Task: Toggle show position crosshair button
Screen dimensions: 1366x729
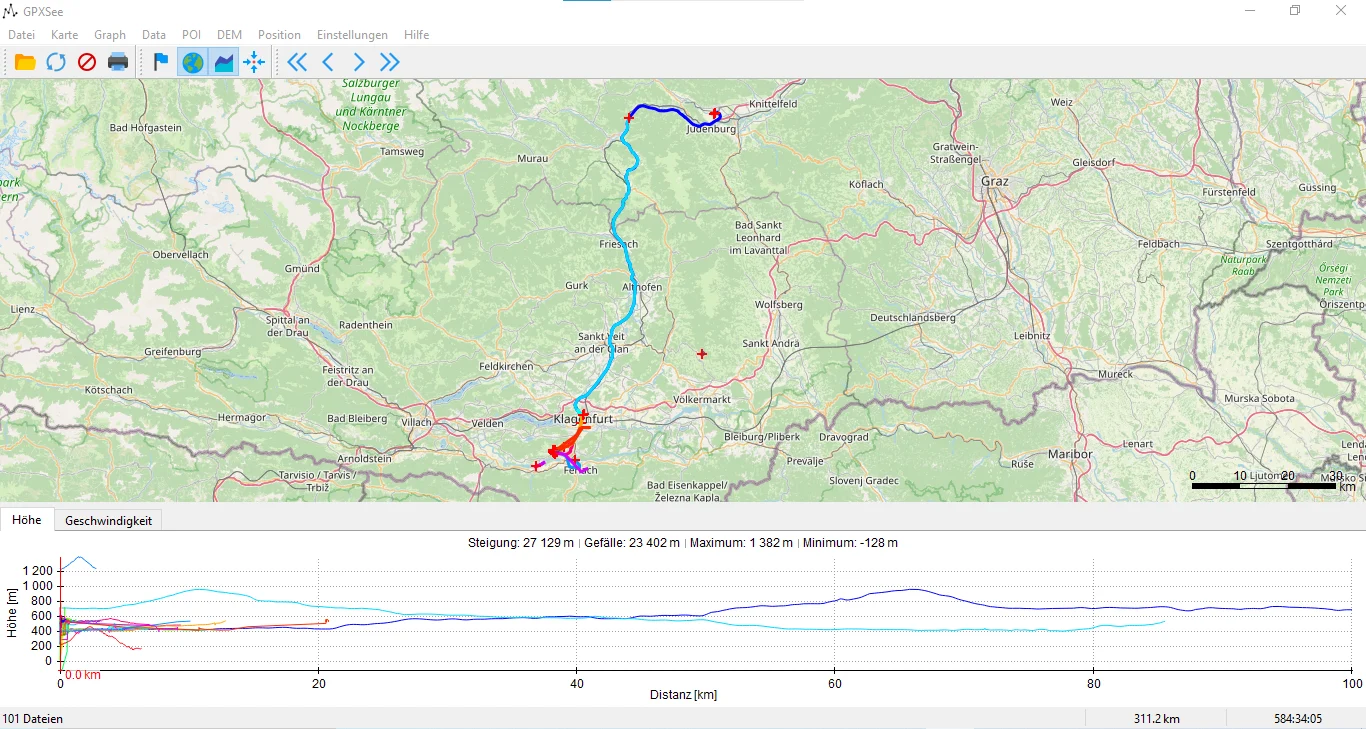Action: tap(254, 62)
